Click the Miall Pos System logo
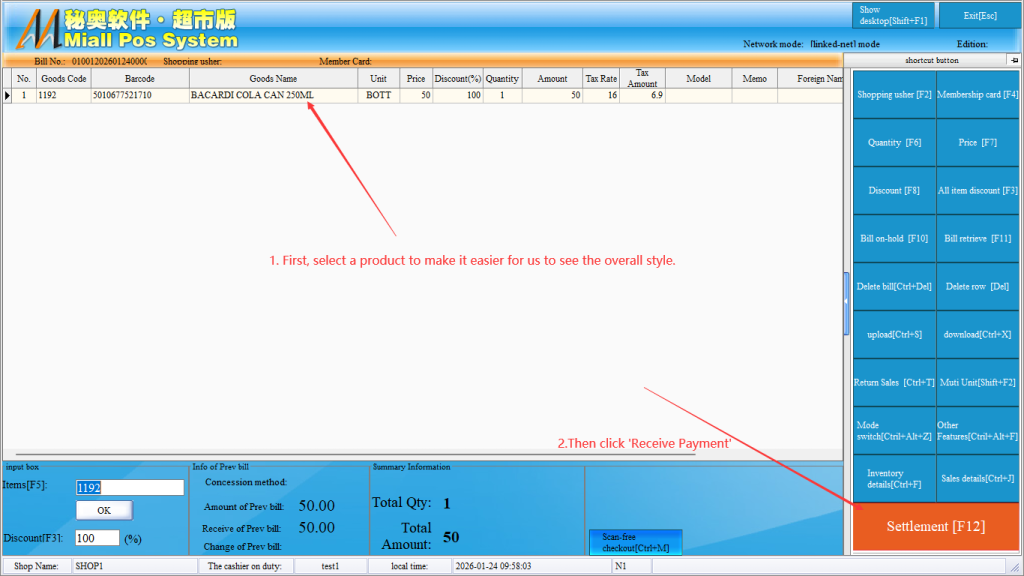1024x576 pixels. 125,29
